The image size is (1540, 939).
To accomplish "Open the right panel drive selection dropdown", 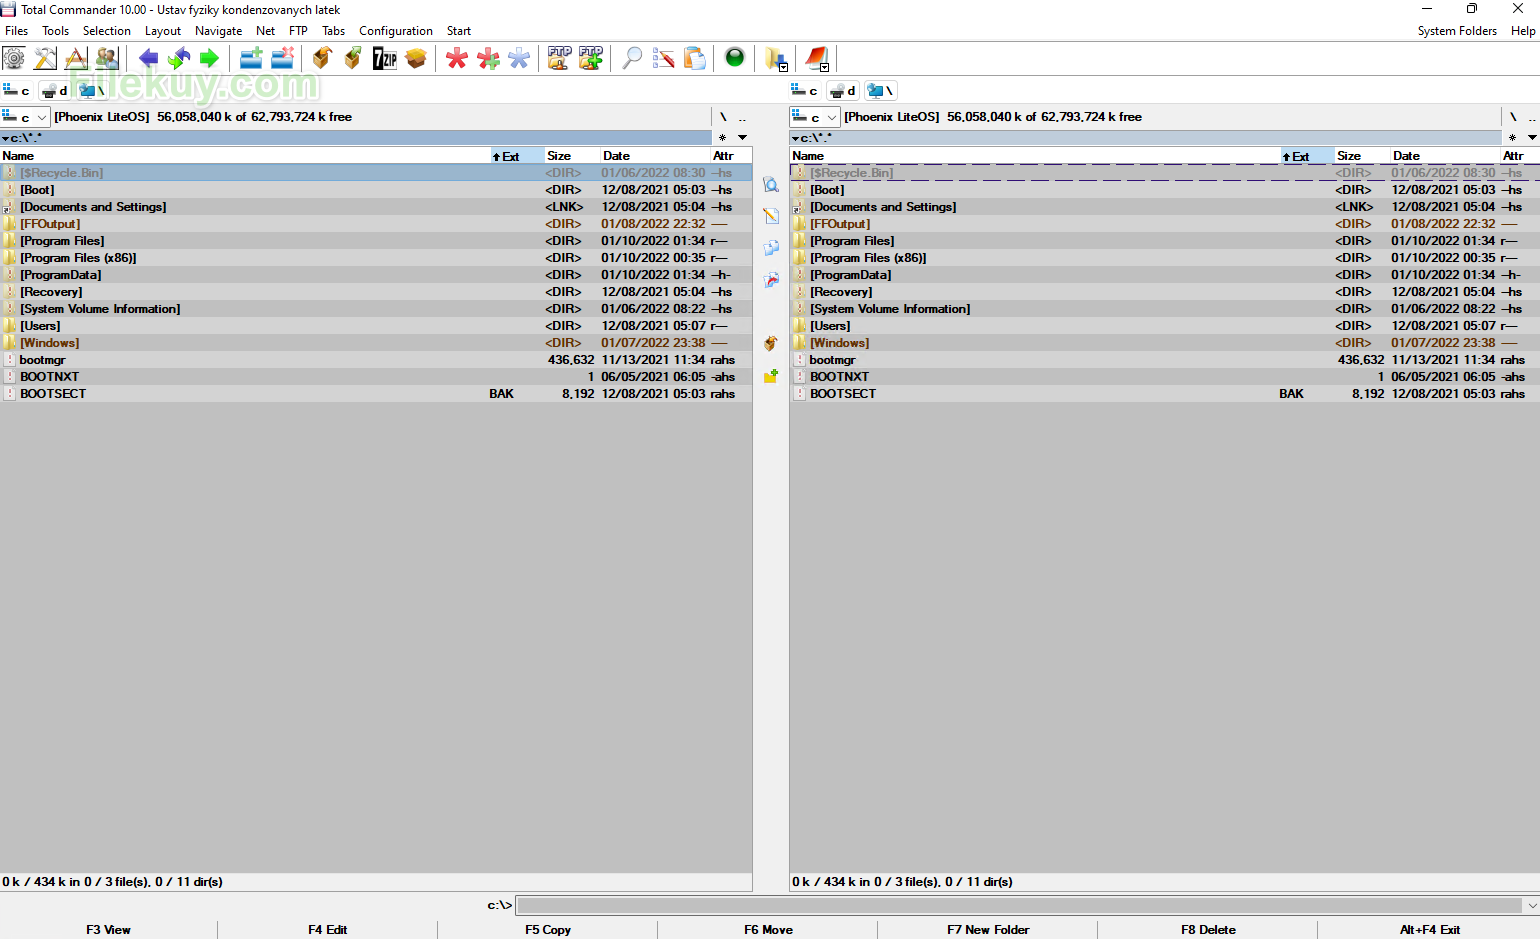I will pyautogui.click(x=815, y=117).
